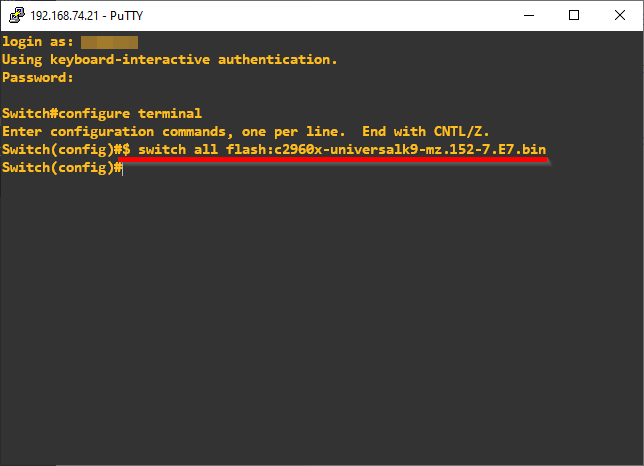Viewport: 644px width, 466px height.
Task: Click the title text 192.168.74.21 - PuTTY
Action: 90,15
